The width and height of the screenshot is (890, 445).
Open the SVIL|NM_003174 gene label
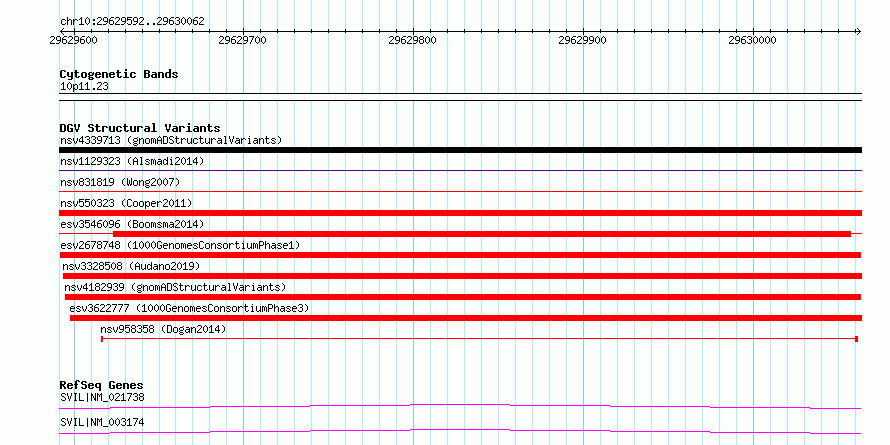pyautogui.click(x=102, y=423)
